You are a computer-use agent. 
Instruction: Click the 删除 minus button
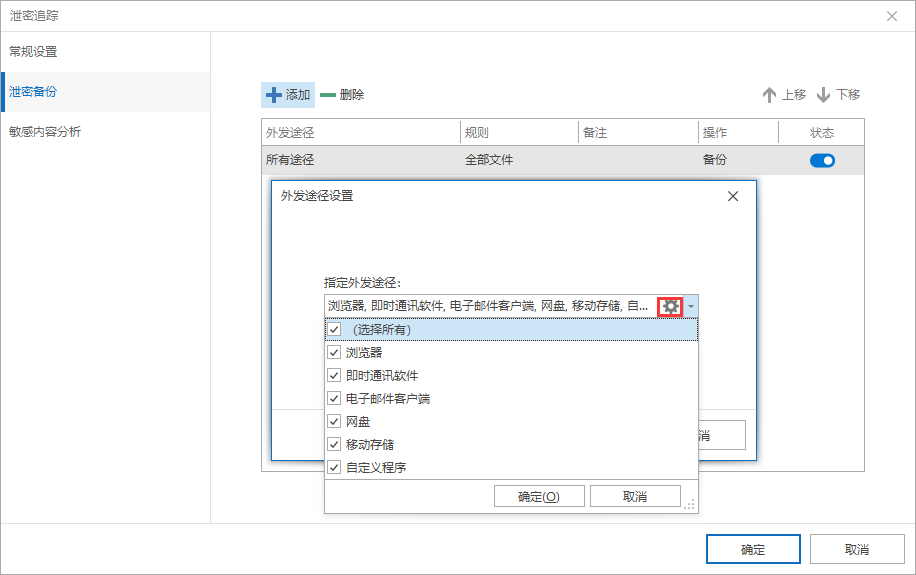coord(342,95)
